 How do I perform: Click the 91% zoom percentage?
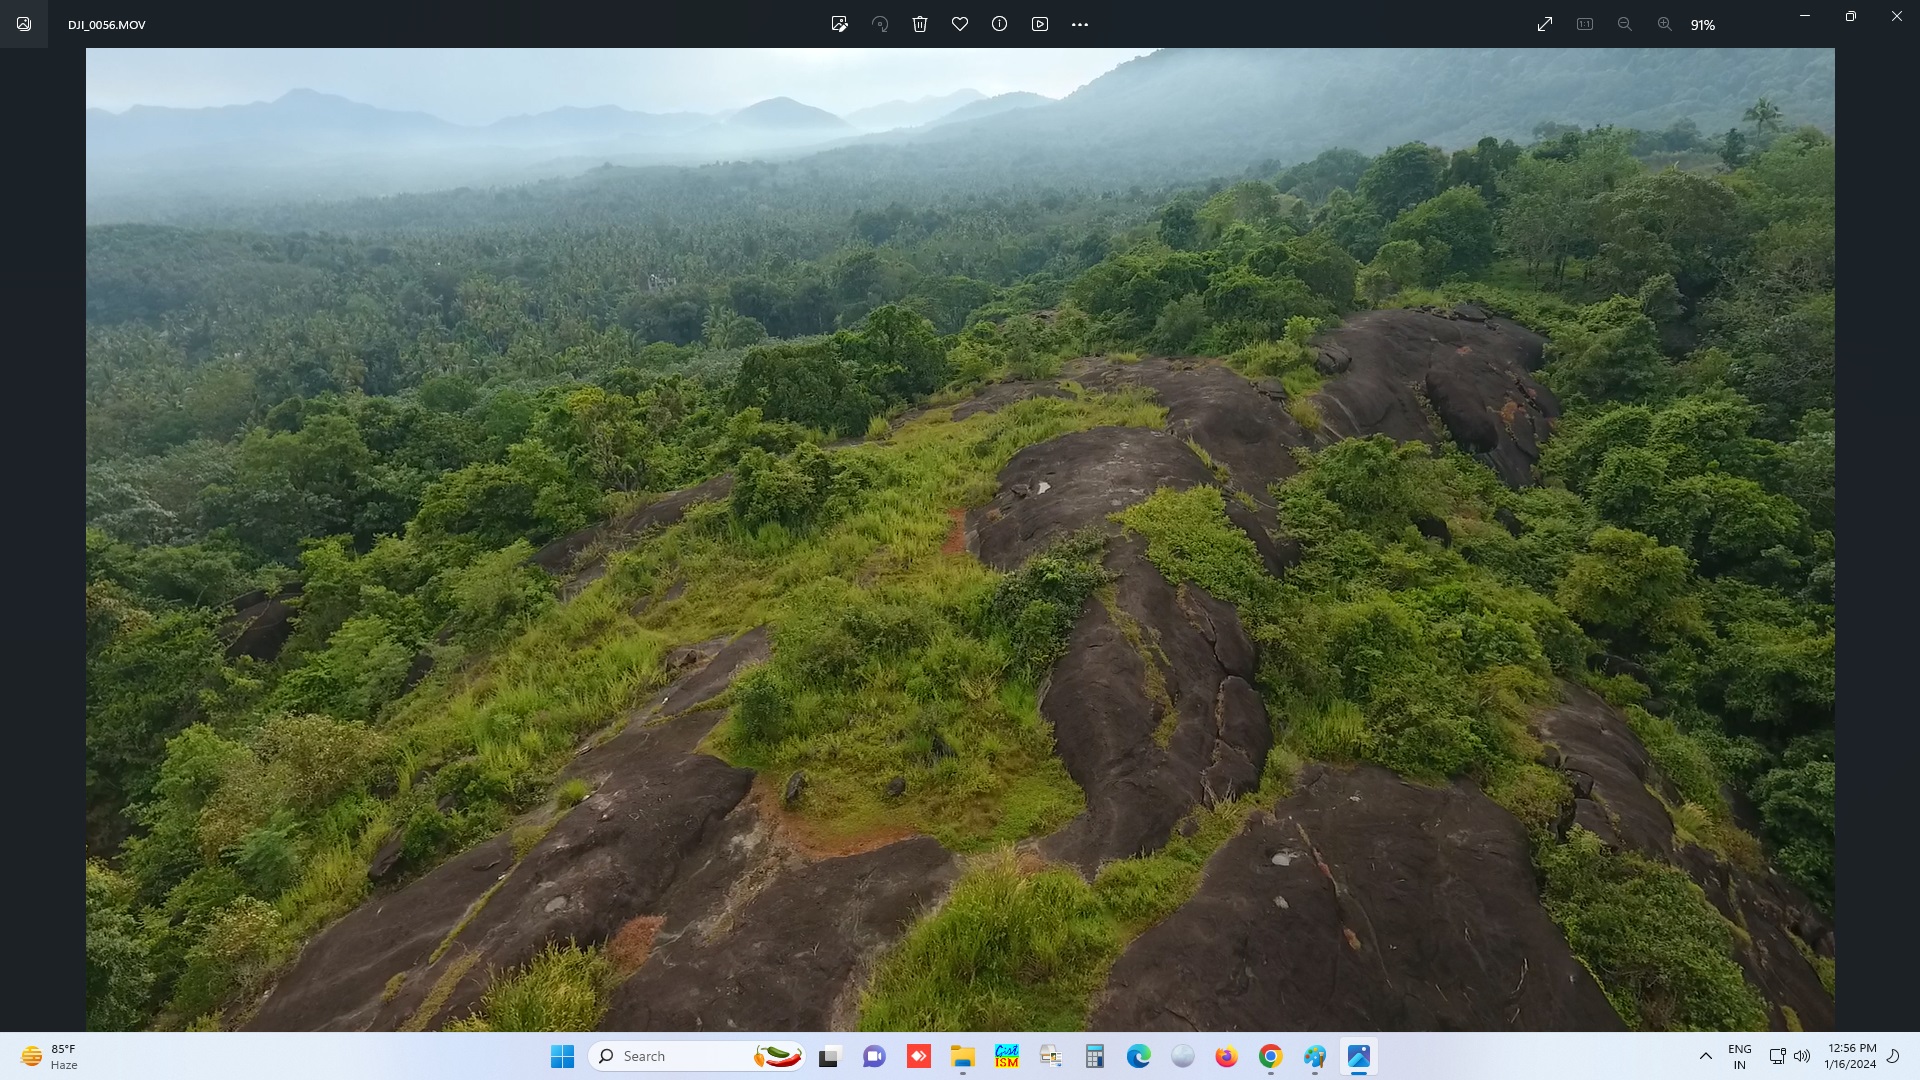[x=1703, y=25]
